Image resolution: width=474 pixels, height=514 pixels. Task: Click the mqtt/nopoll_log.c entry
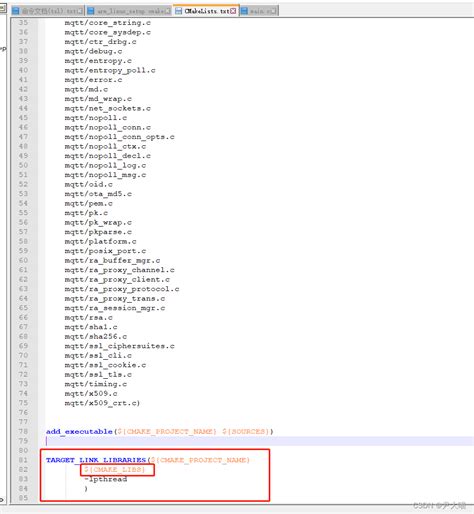coord(105,165)
